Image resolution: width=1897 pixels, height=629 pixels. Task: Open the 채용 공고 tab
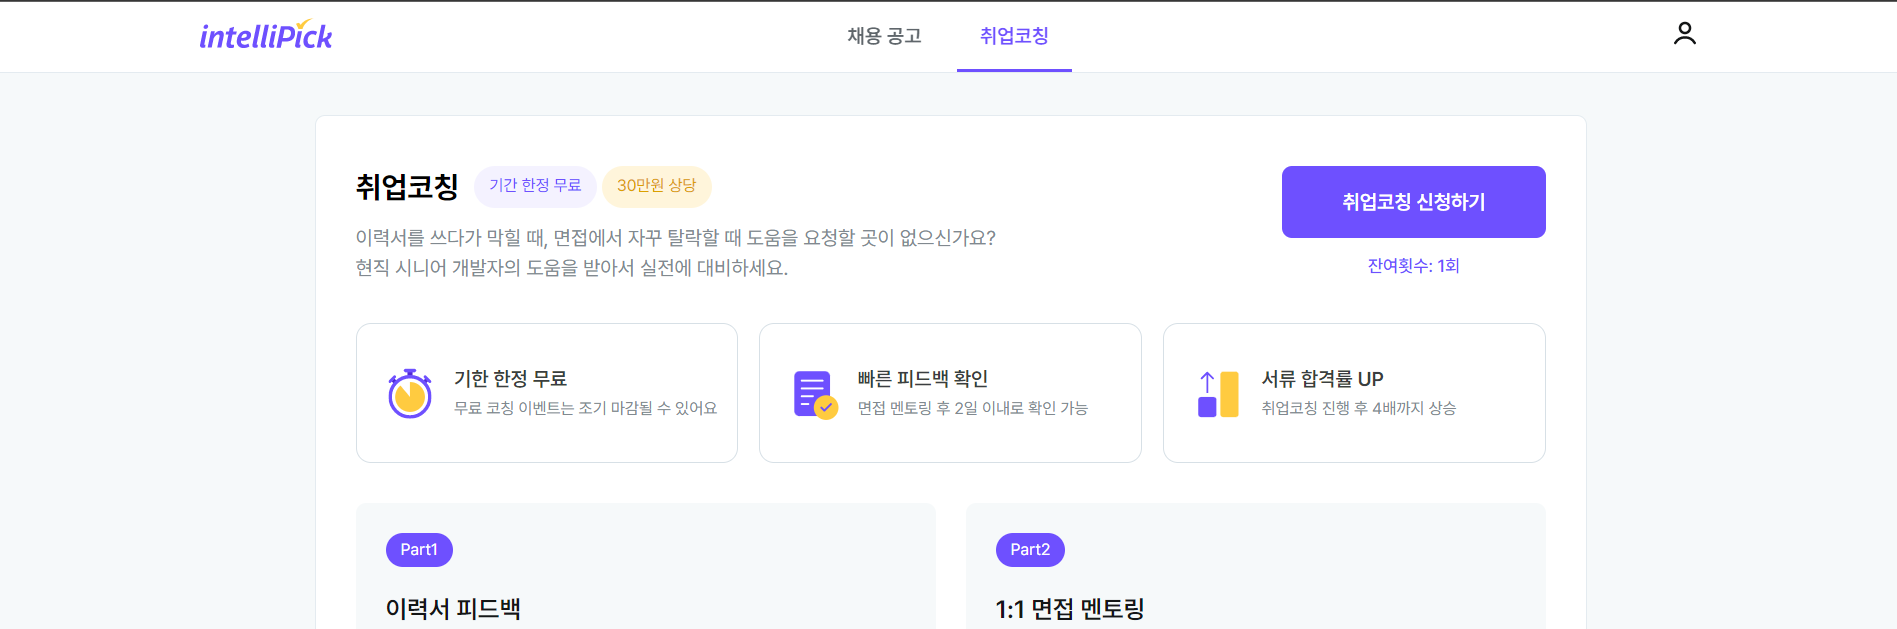884,36
